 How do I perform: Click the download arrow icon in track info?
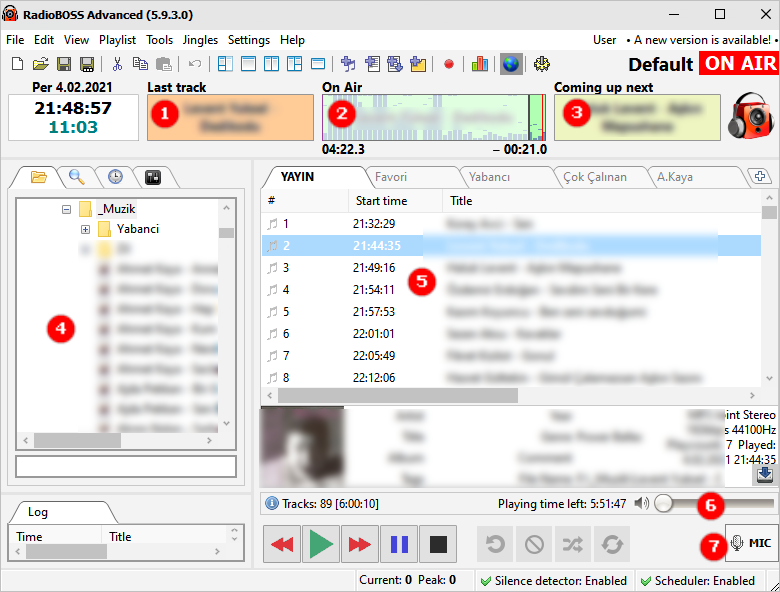click(x=764, y=474)
